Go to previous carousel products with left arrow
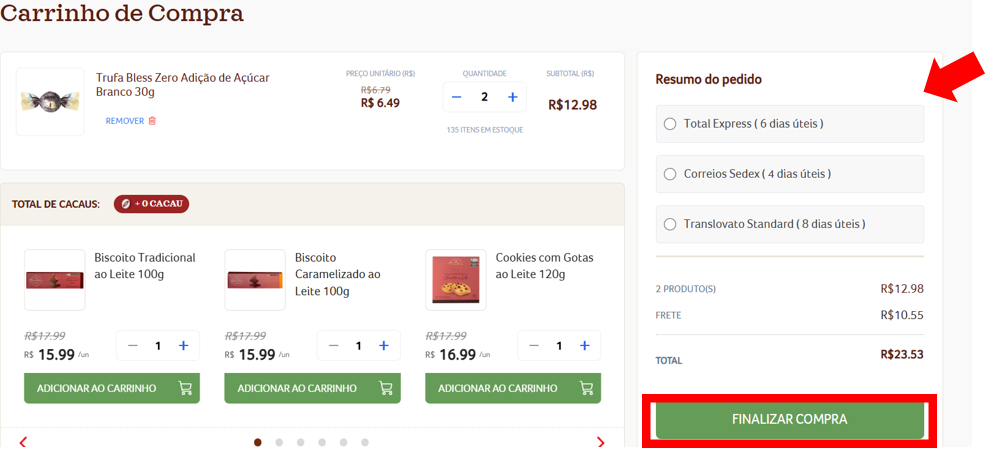Screen dimensions: 994x464 [x=23, y=442]
